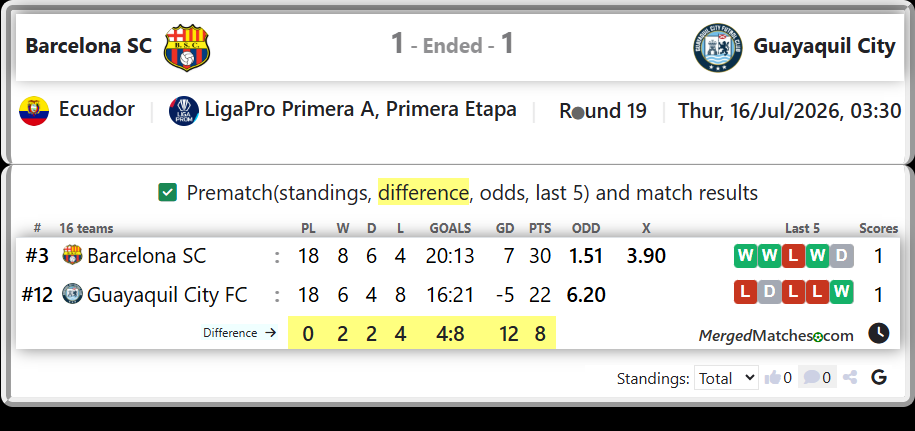Click the share icon

click(x=850, y=378)
